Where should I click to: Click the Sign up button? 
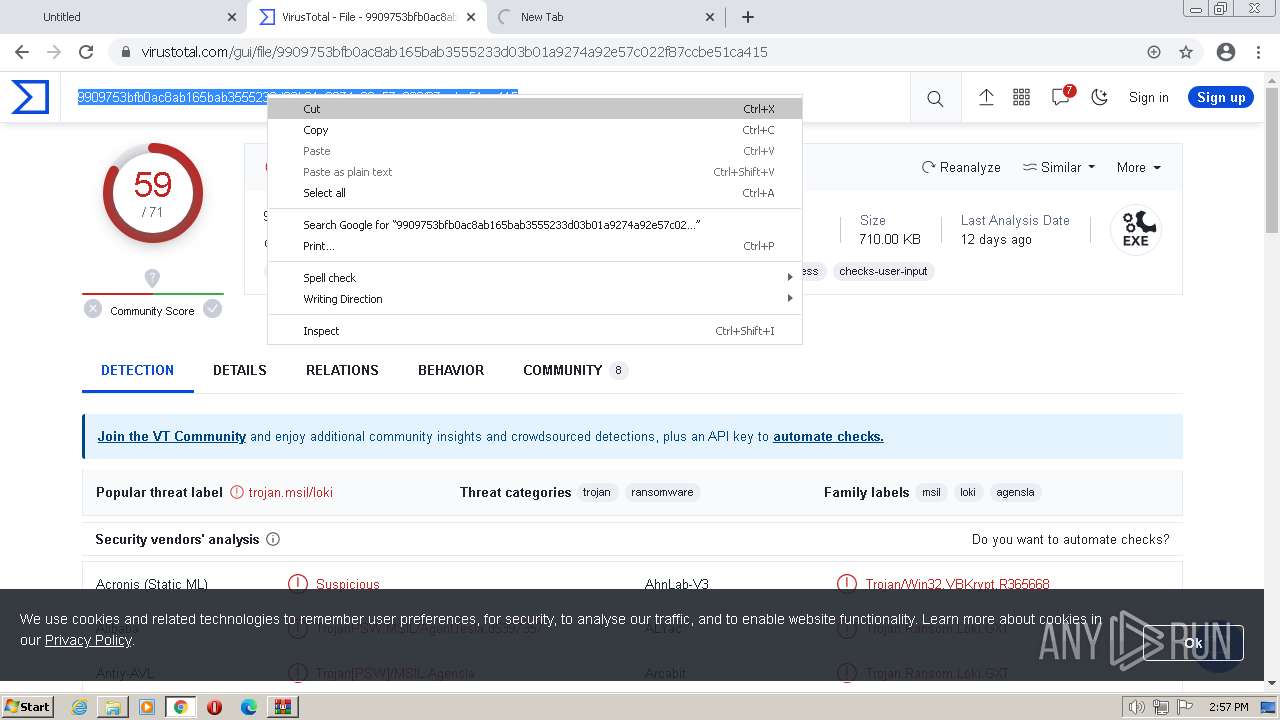pyautogui.click(x=1221, y=97)
